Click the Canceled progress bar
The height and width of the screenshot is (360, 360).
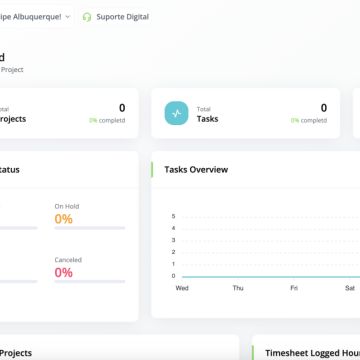(x=90, y=281)
